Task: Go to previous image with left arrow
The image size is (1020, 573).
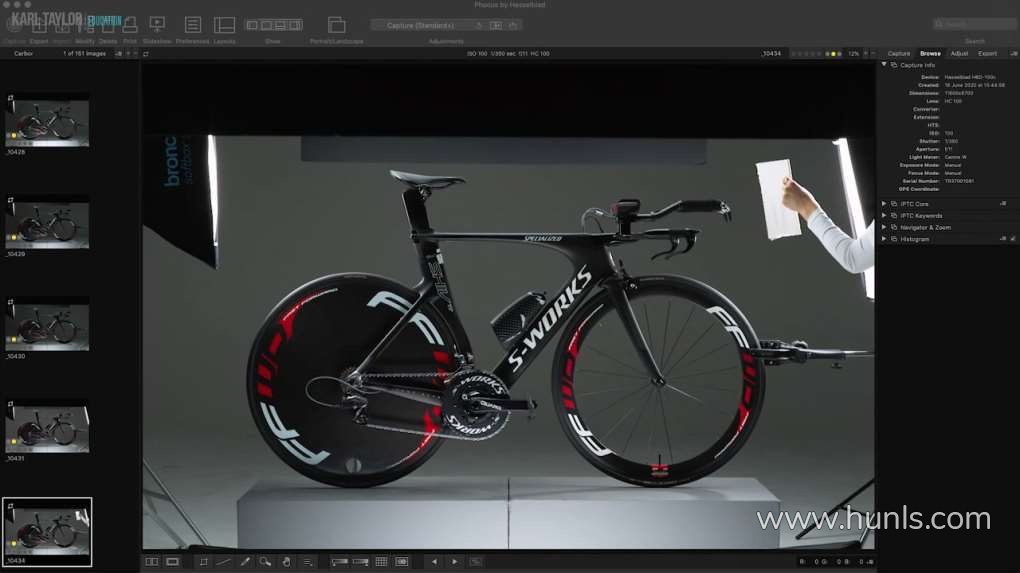Action: click(434, 561)
